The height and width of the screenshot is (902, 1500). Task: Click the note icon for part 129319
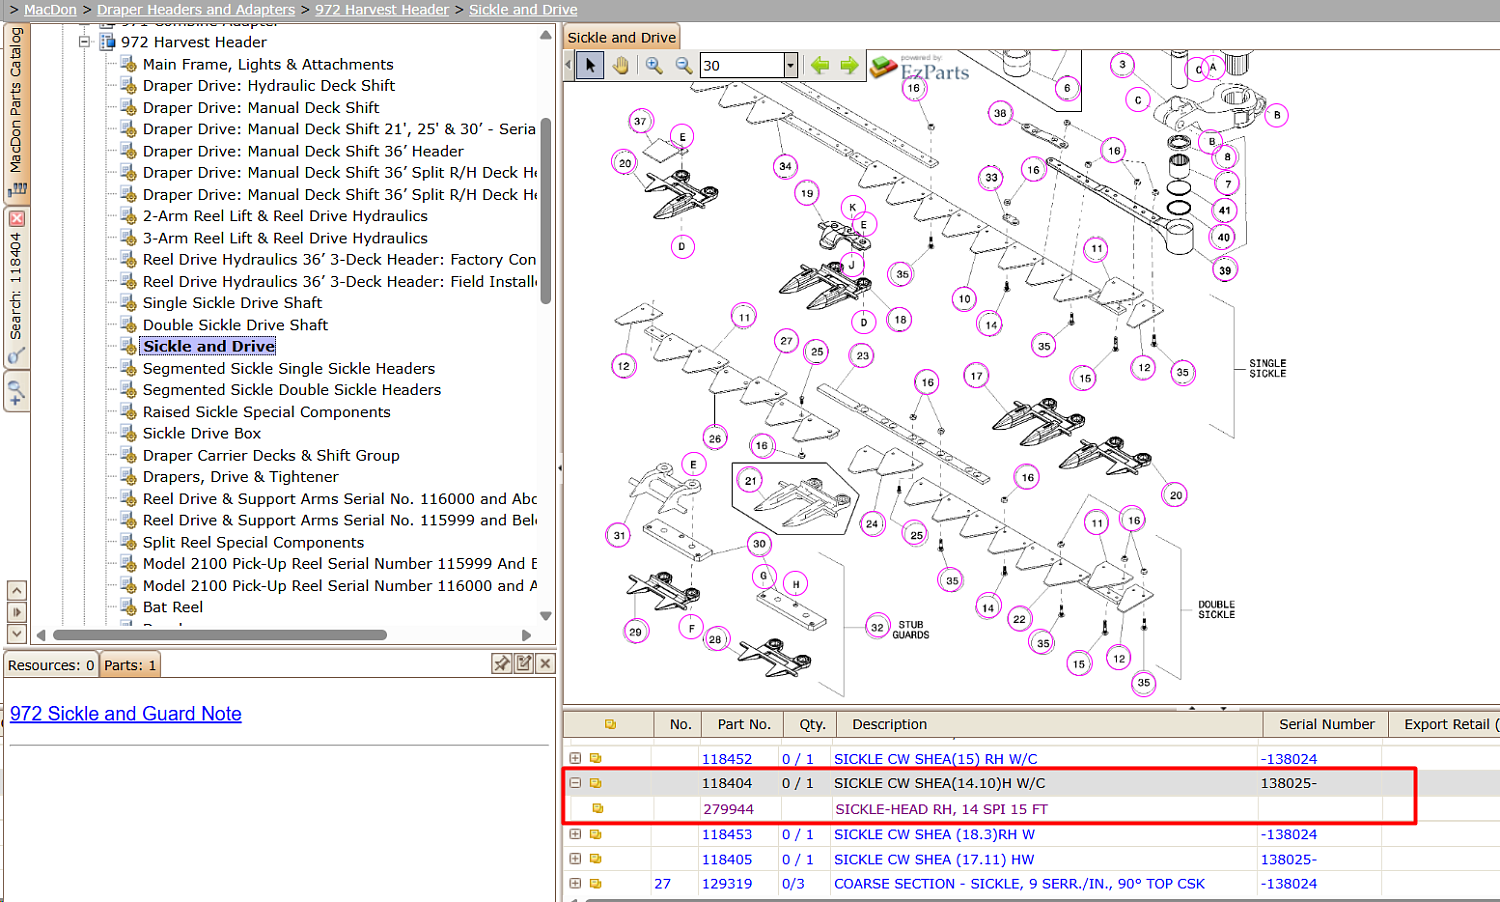click(x=595, y=884)
